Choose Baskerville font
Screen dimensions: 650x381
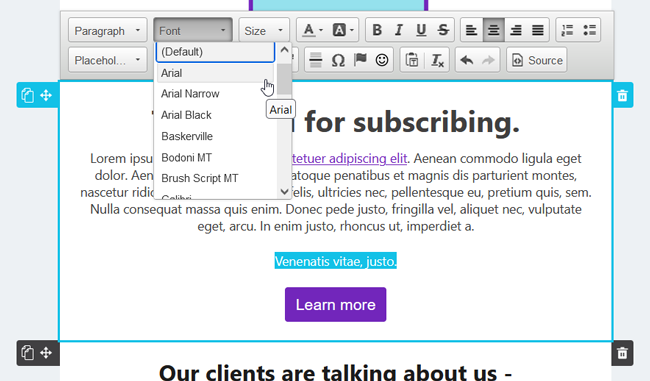coord(215,136)
